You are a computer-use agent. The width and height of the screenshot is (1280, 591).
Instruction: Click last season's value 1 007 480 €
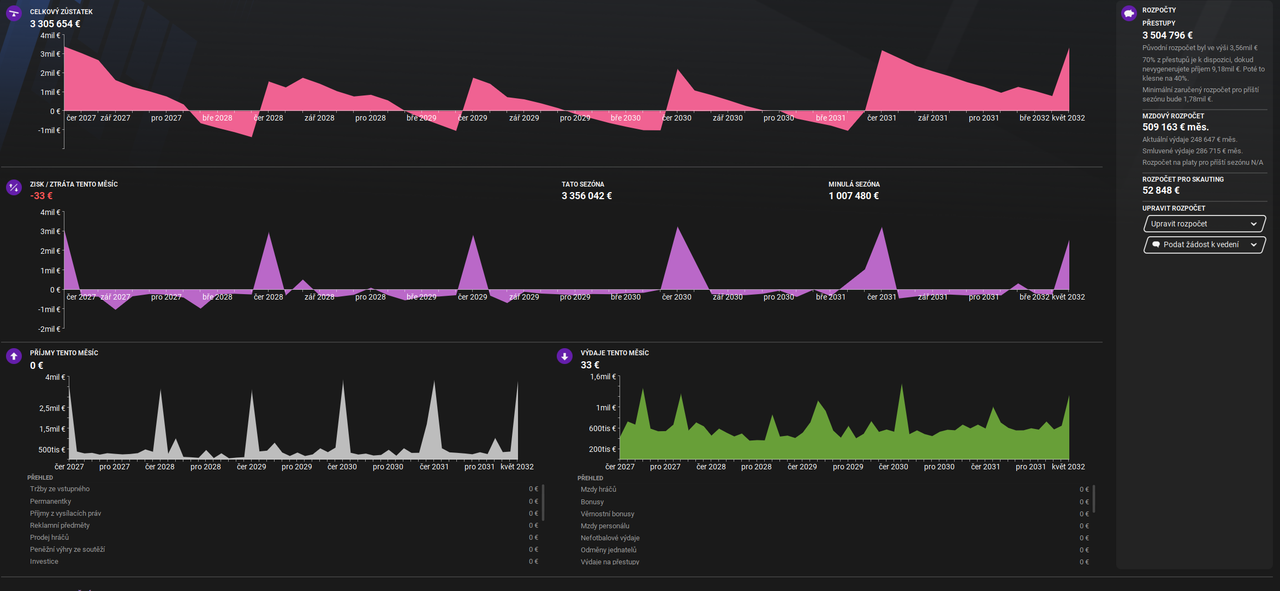pyautogui.click(x=854, y=196)
